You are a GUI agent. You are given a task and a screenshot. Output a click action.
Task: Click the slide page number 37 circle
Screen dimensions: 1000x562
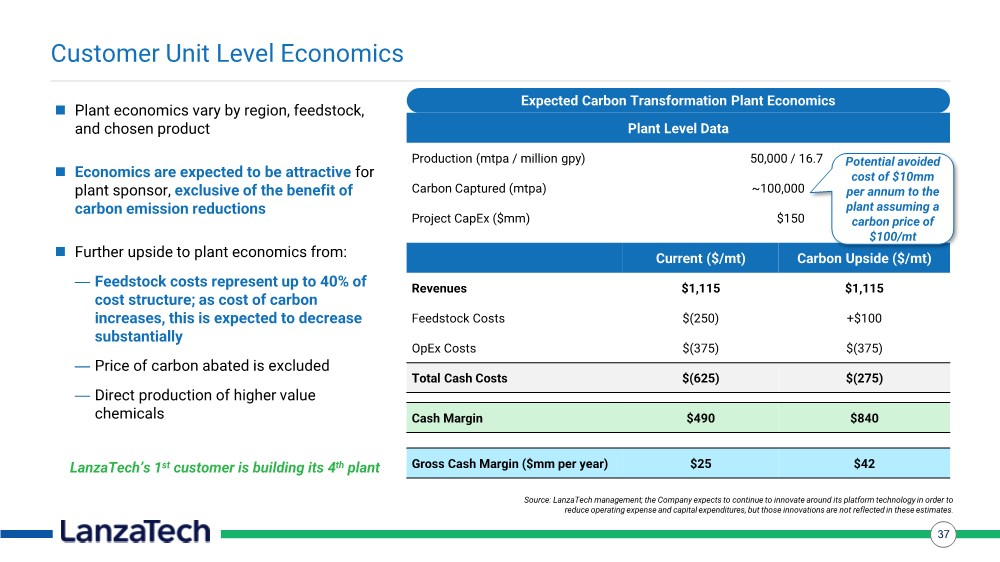[943, 534]
